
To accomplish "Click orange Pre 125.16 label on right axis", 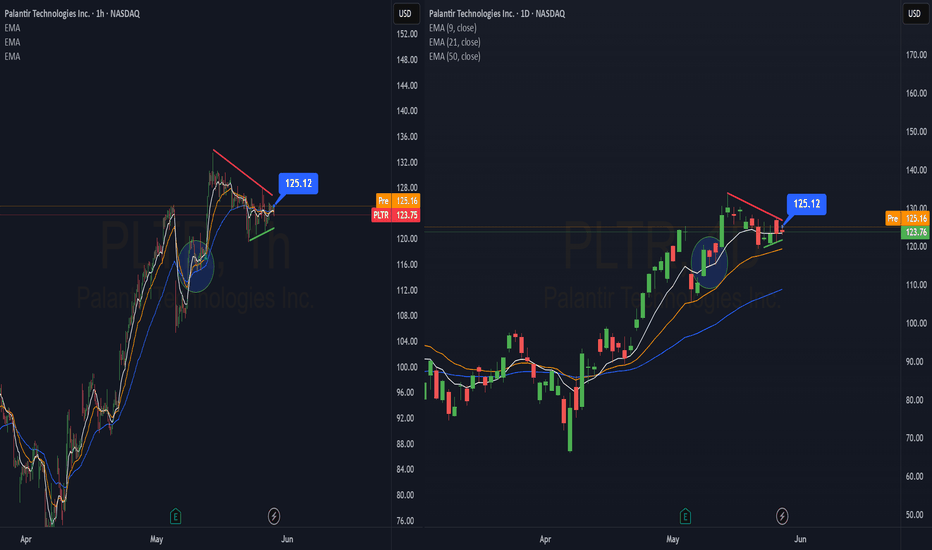I will 906,218.
